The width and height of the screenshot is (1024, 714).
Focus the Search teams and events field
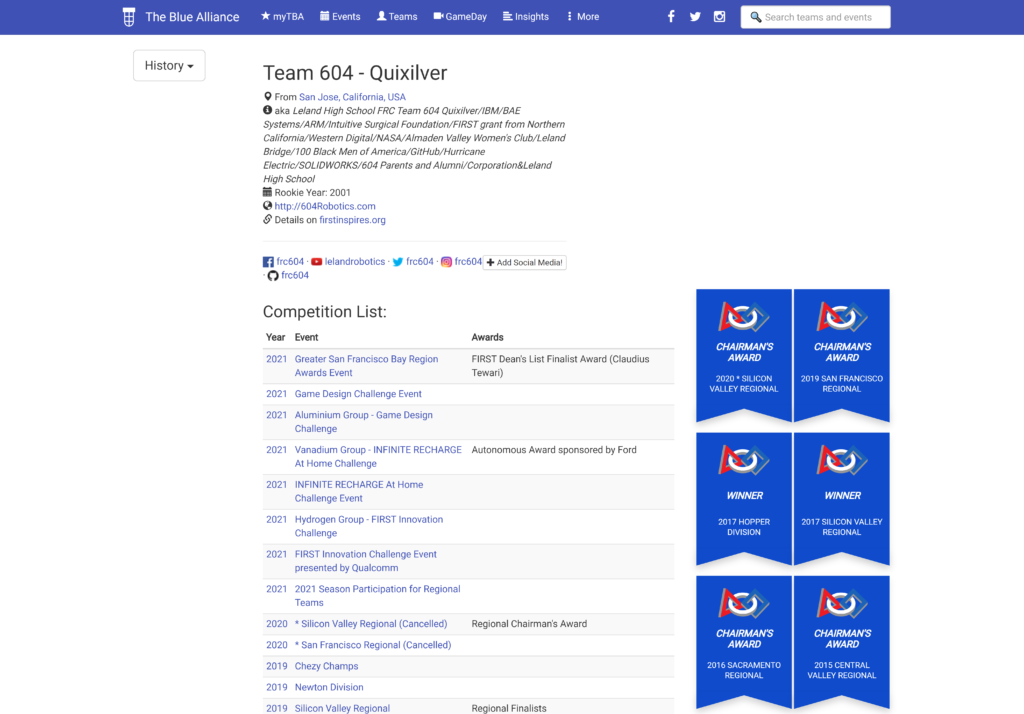click(x=815, y=17)
